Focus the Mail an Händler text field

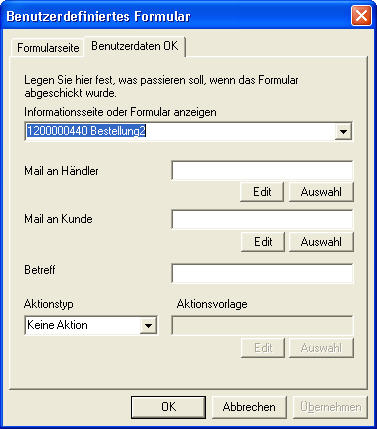(262, 170)
